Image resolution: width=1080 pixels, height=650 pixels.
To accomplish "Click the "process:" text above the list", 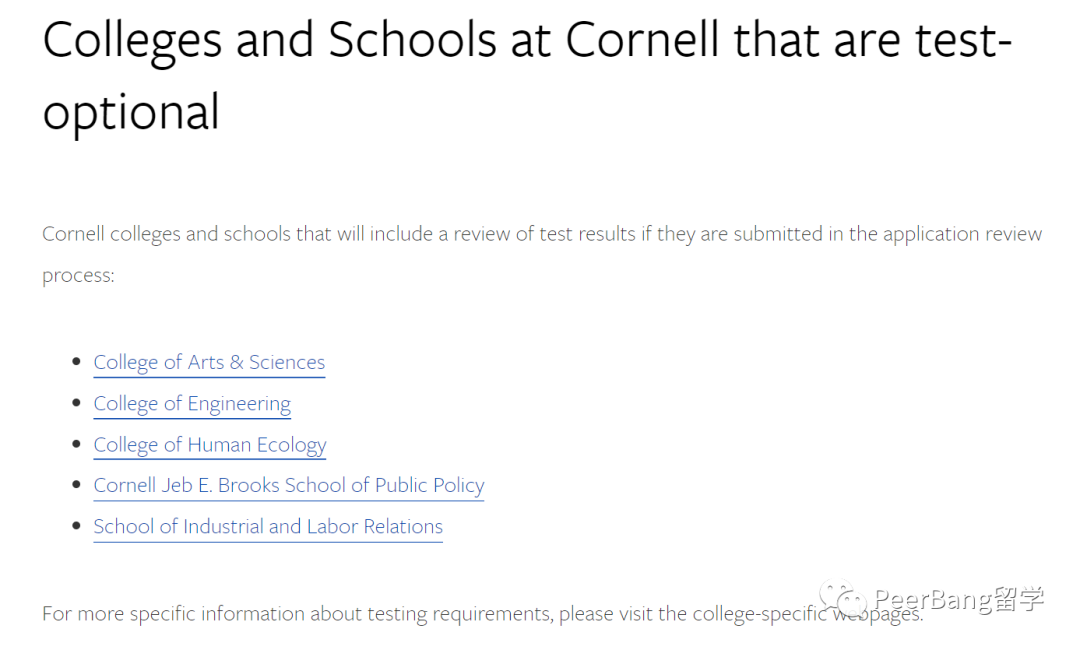I will click(79, 275).
